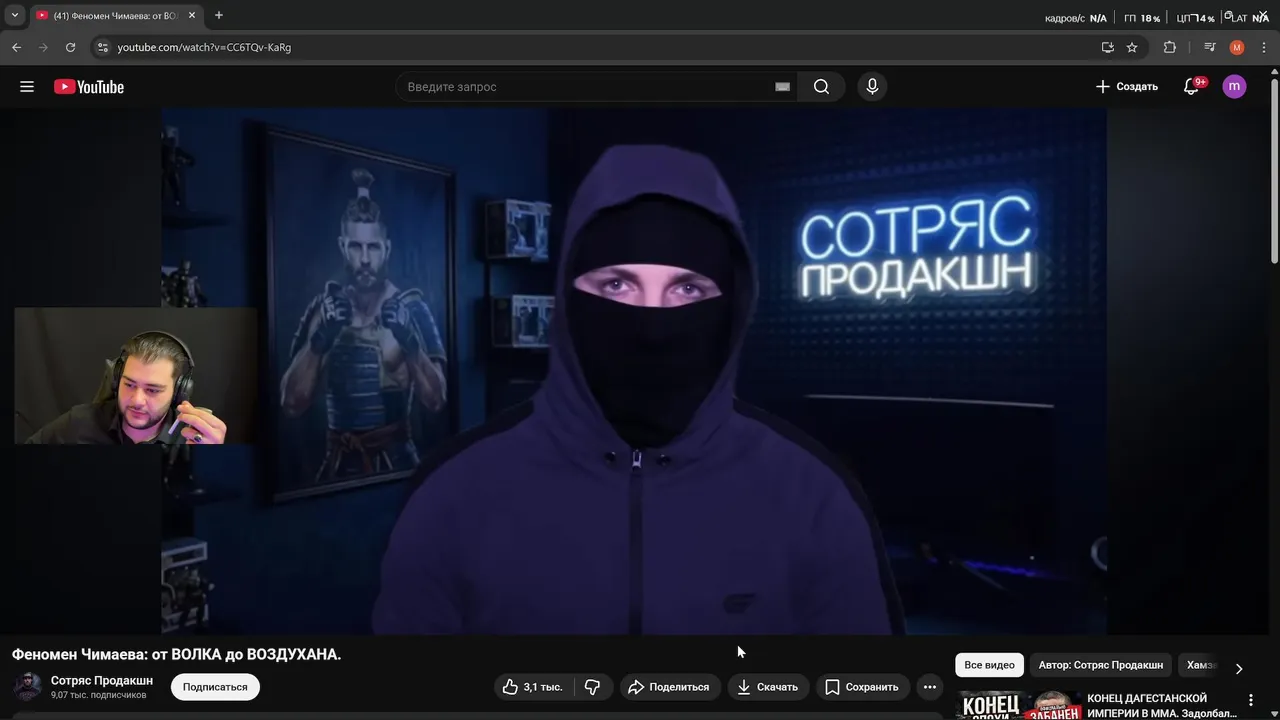Select the Все видео filter chip

point(989,665)
